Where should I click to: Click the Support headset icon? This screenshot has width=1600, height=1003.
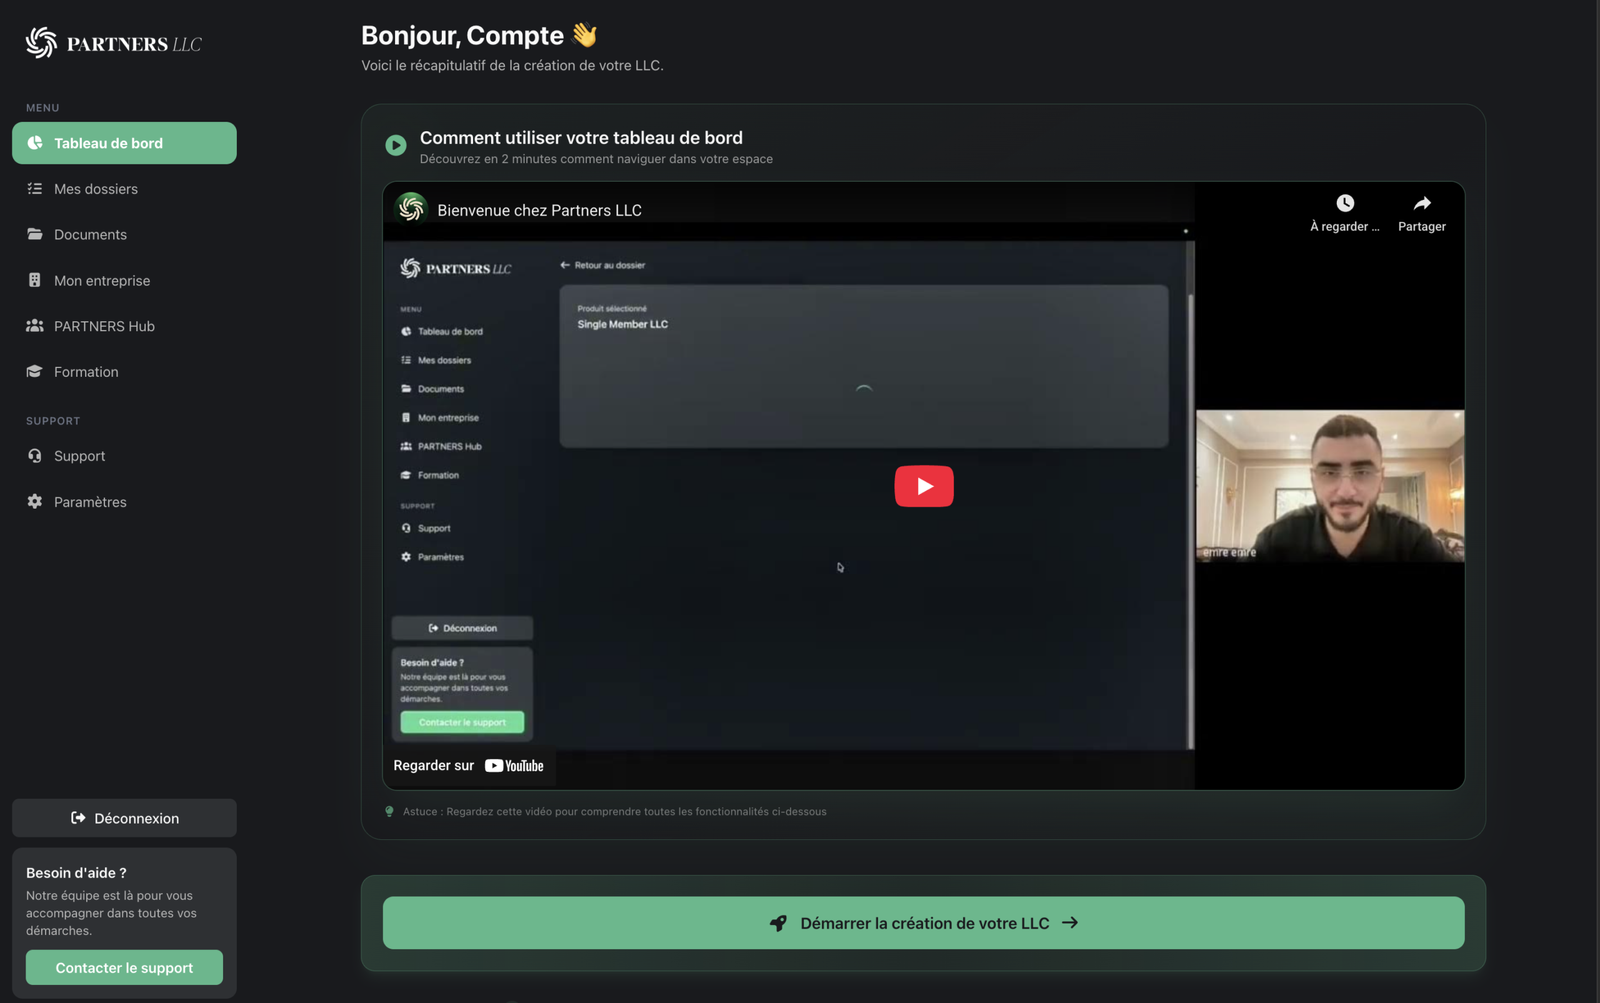(35, 456)
